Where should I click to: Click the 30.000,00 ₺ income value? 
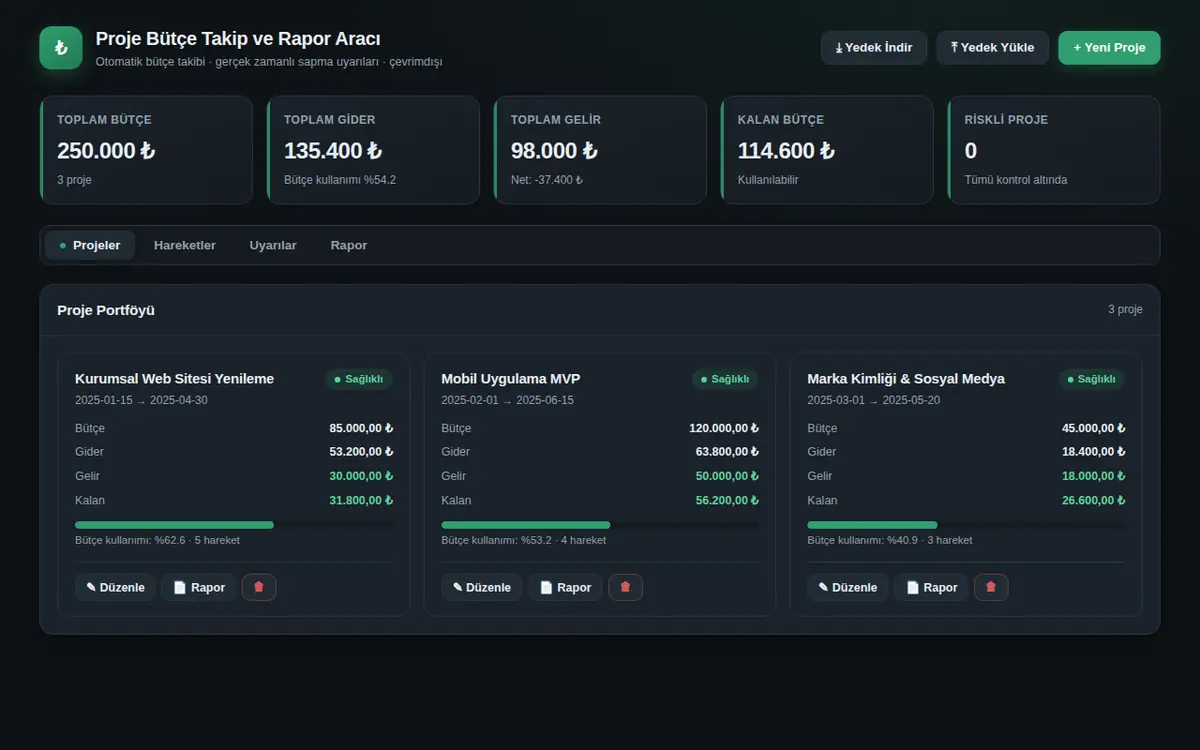tap(361, 476)
